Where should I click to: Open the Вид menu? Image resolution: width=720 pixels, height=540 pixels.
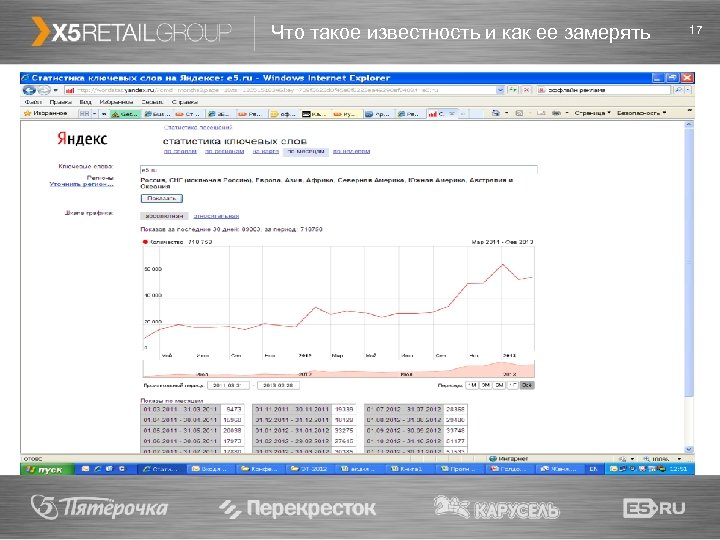tap(85, 102)
